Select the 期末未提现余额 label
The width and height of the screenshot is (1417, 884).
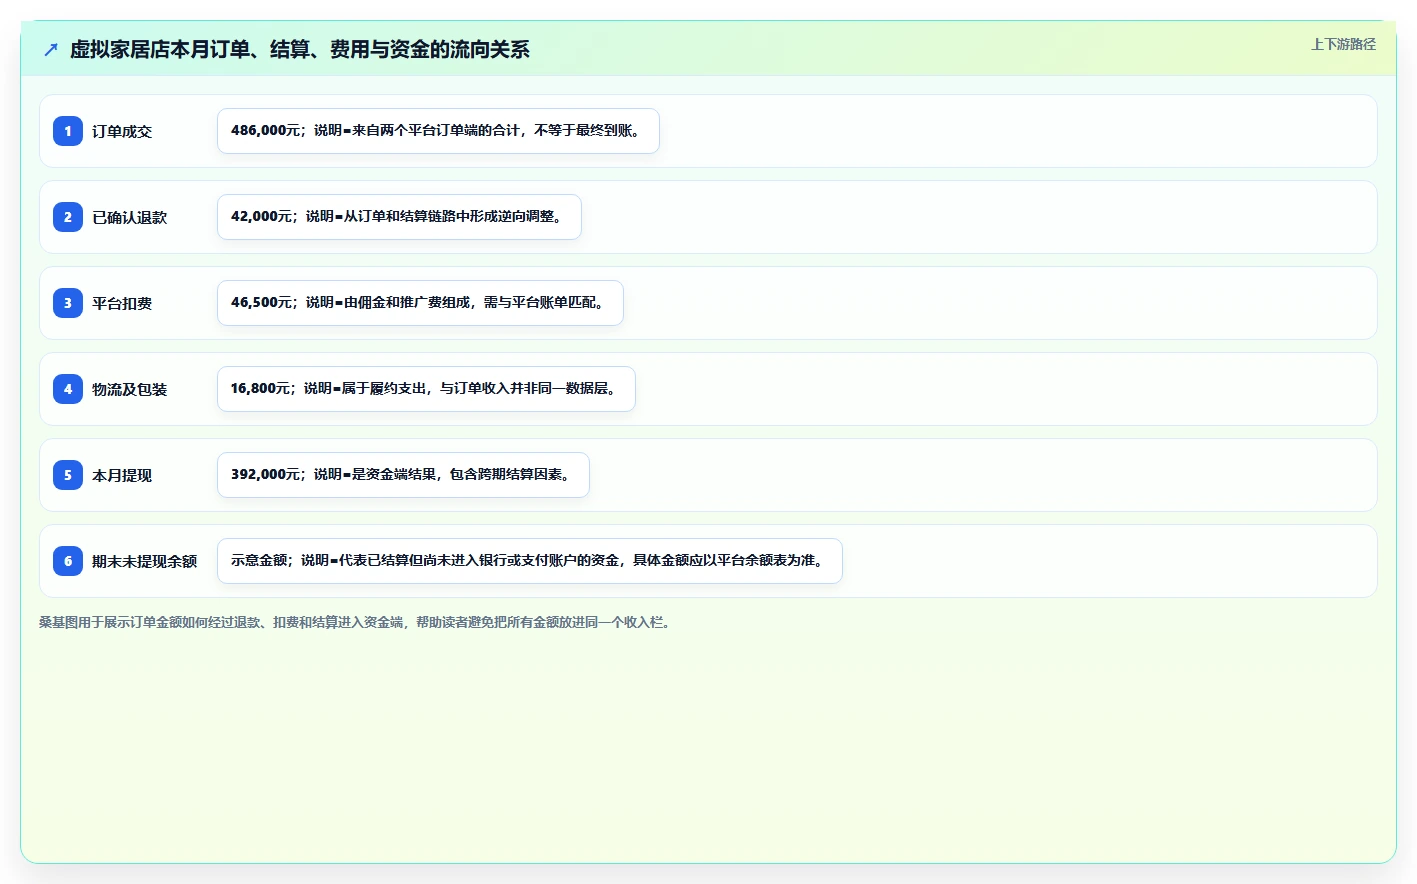click(x=145, y=561)
